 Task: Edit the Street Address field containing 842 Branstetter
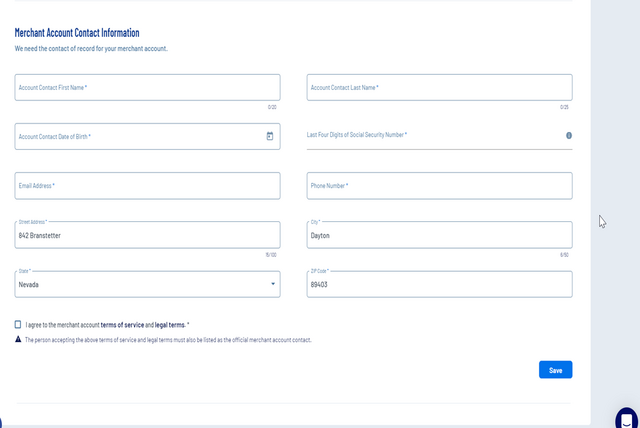(x=147, y=235)
